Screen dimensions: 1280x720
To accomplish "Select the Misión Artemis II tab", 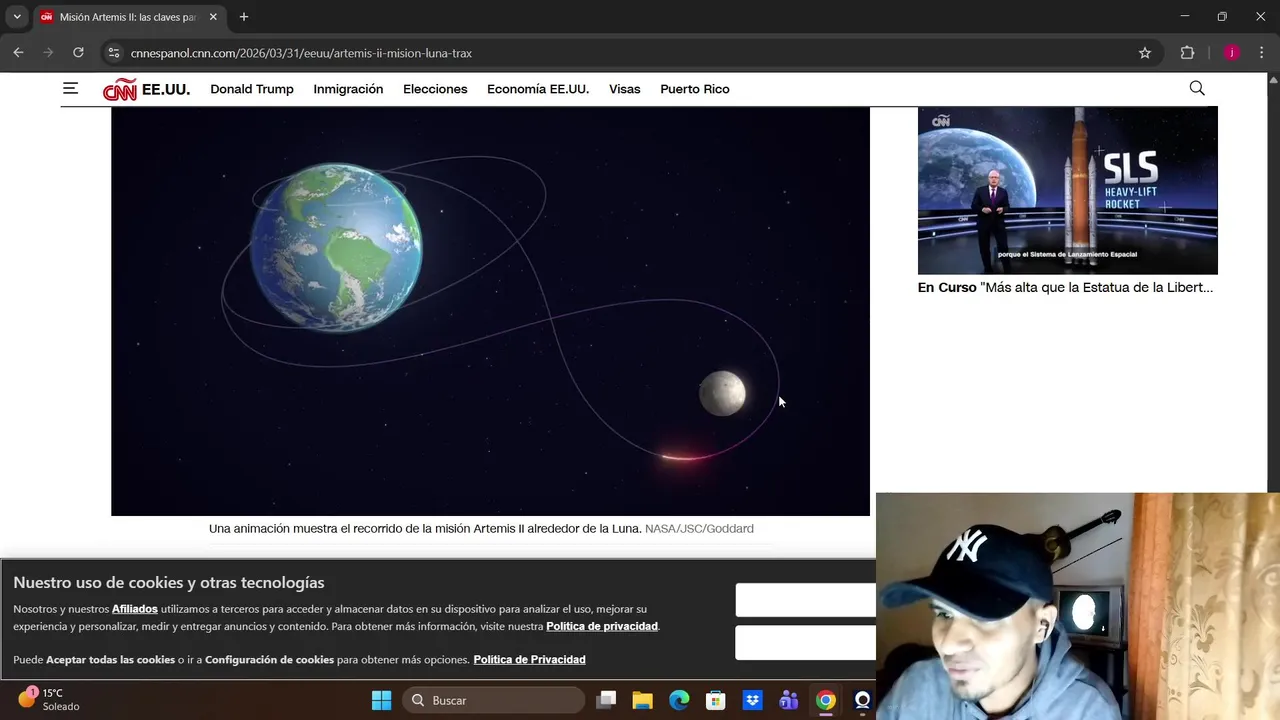I will tap(128, 17).
